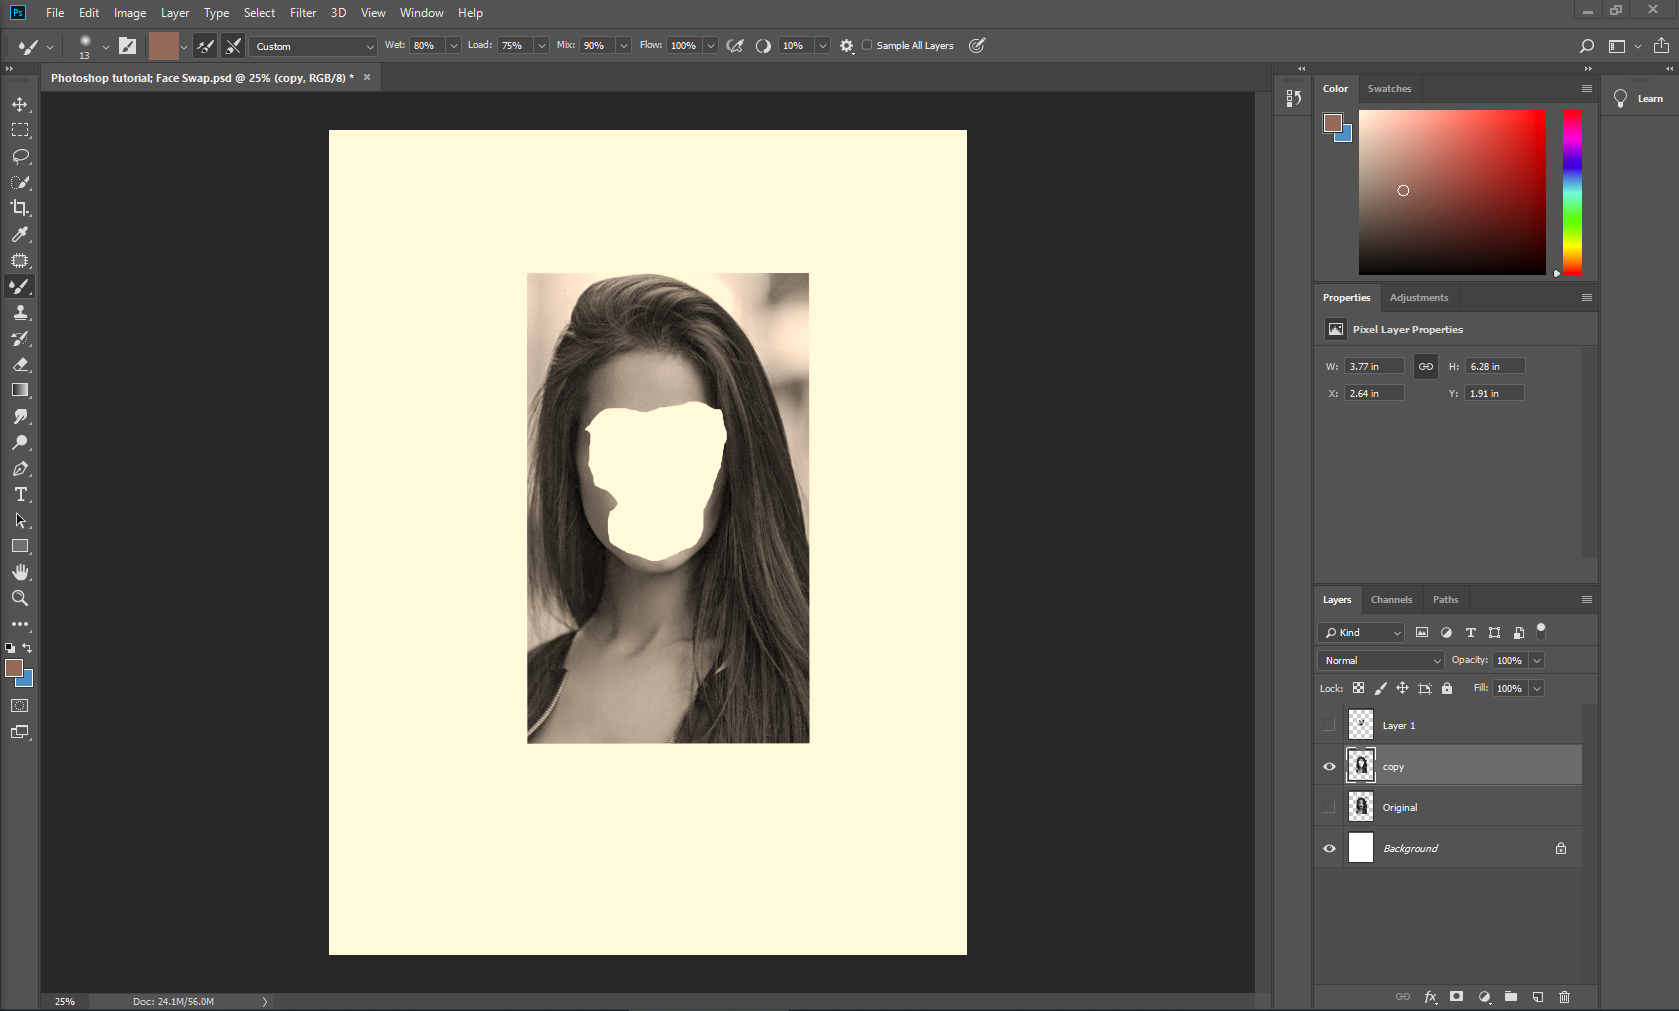Open the Normal blend mode dropdown
Viewport: 1679px width, 1011px height.
tap(1381, 660)
